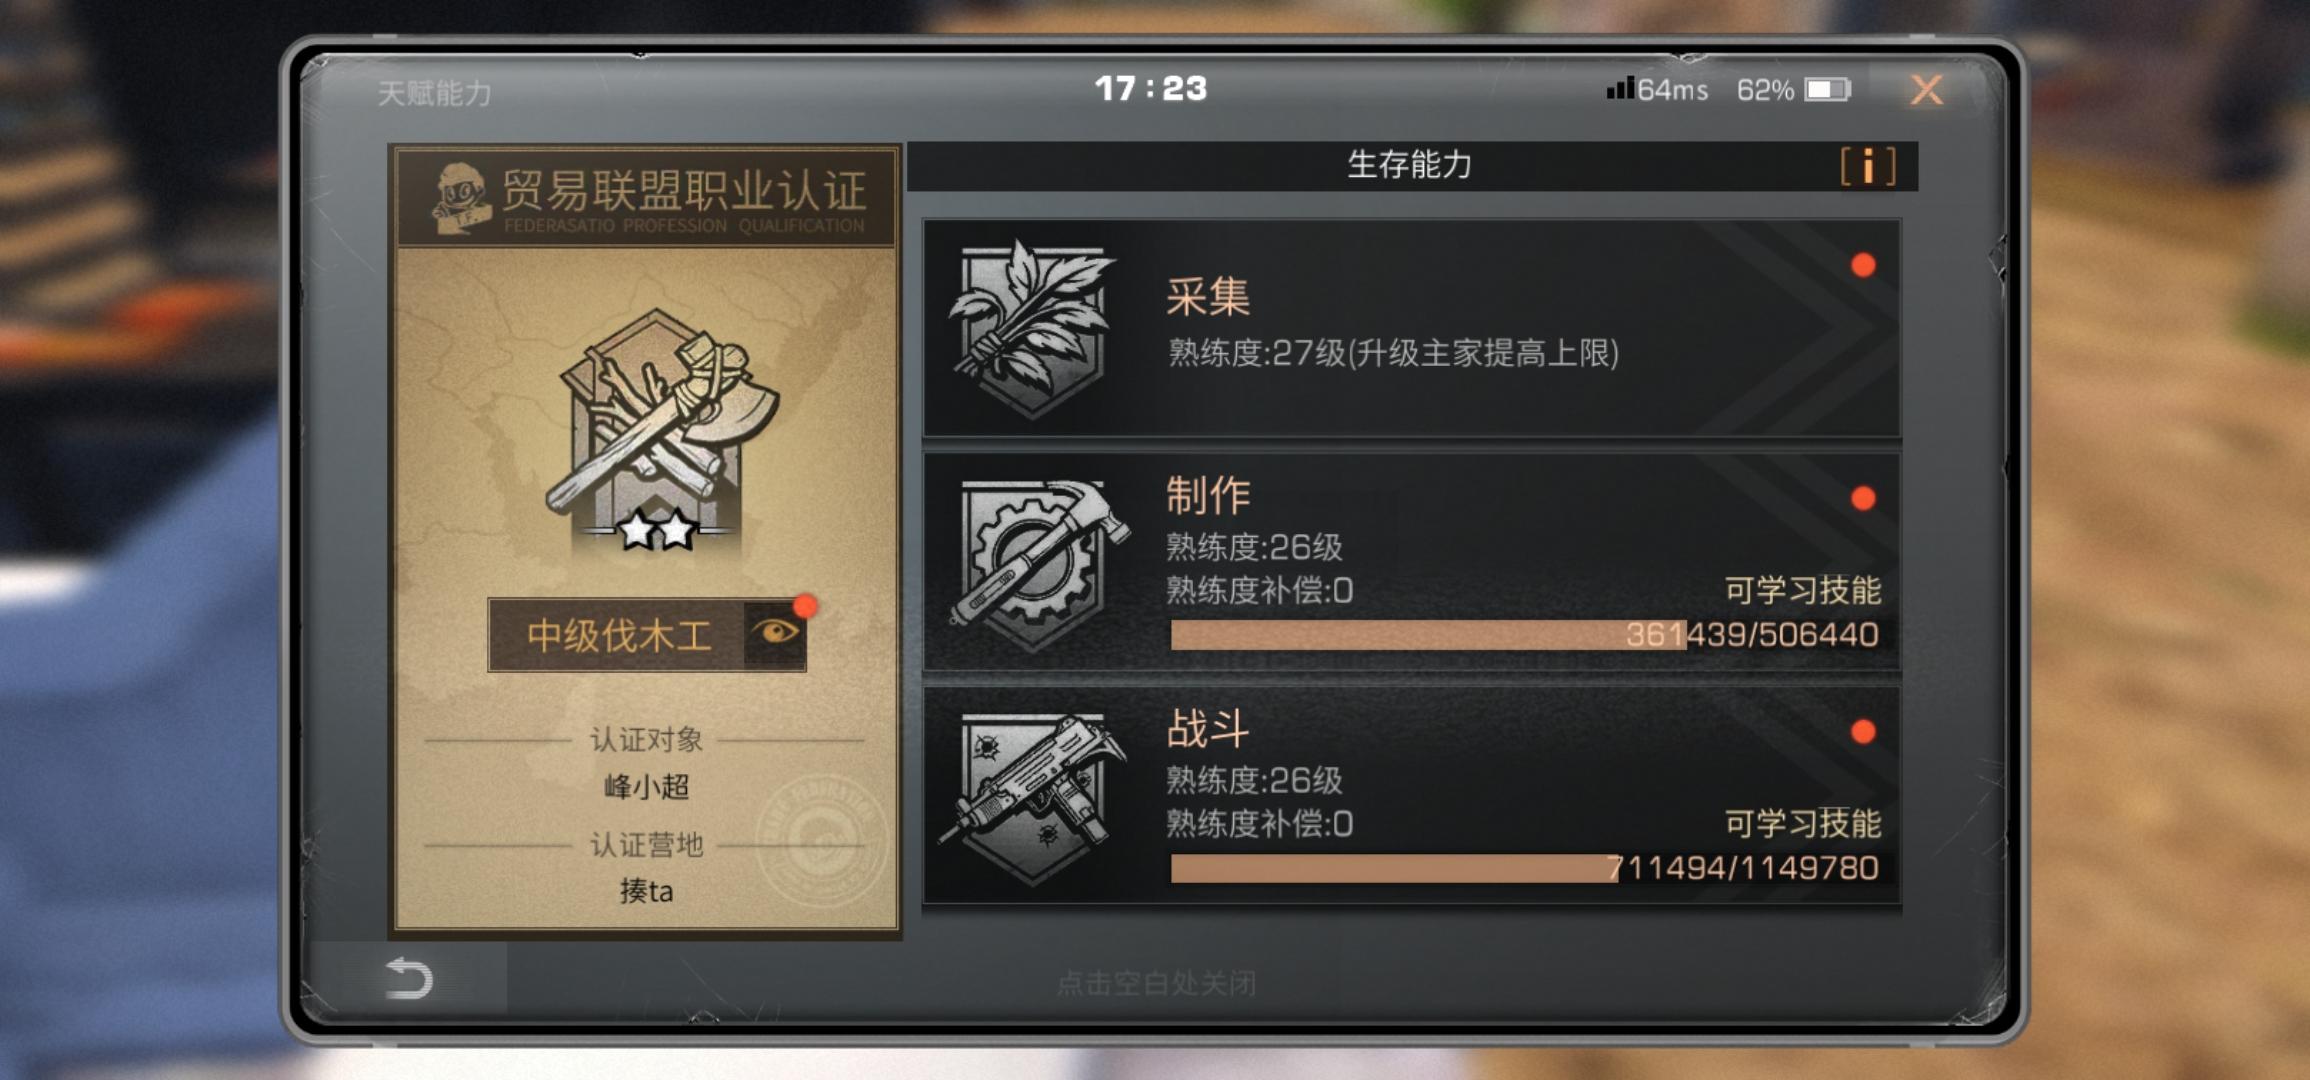
Task: Click the red notification dot on 采集 row
Action: click(1862, 265)
